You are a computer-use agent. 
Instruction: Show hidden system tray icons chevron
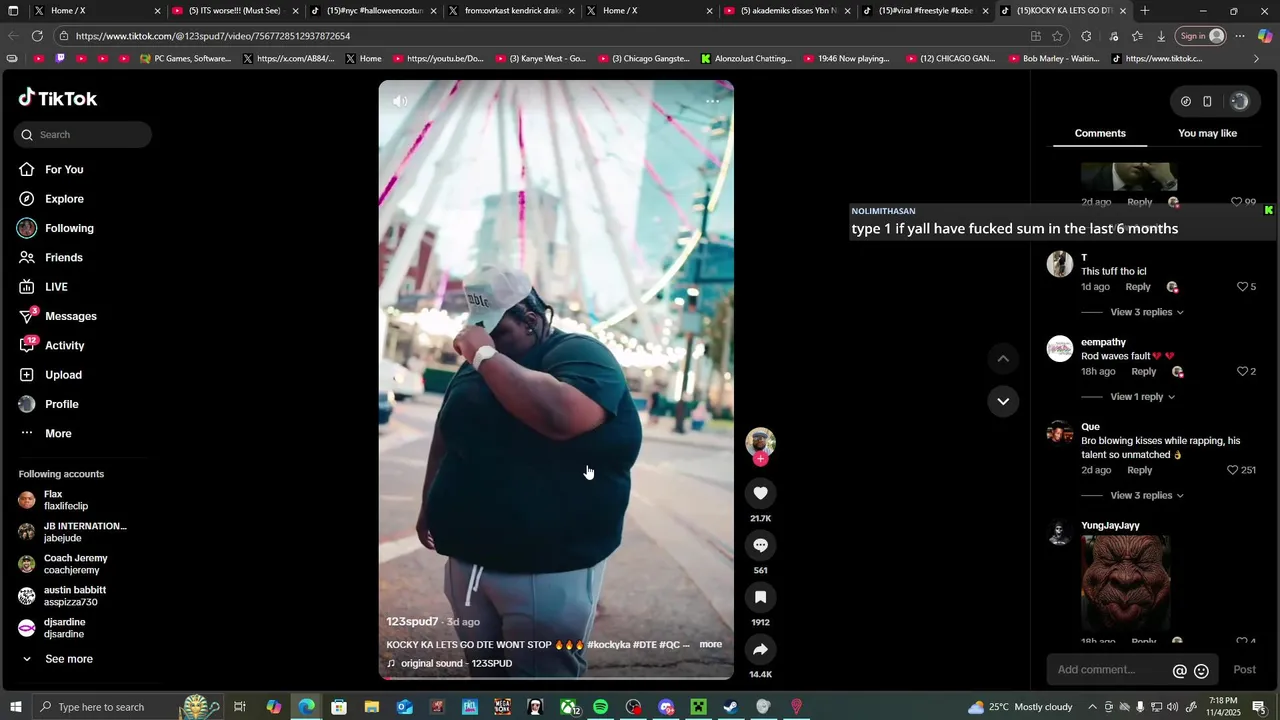[1092, 707]
